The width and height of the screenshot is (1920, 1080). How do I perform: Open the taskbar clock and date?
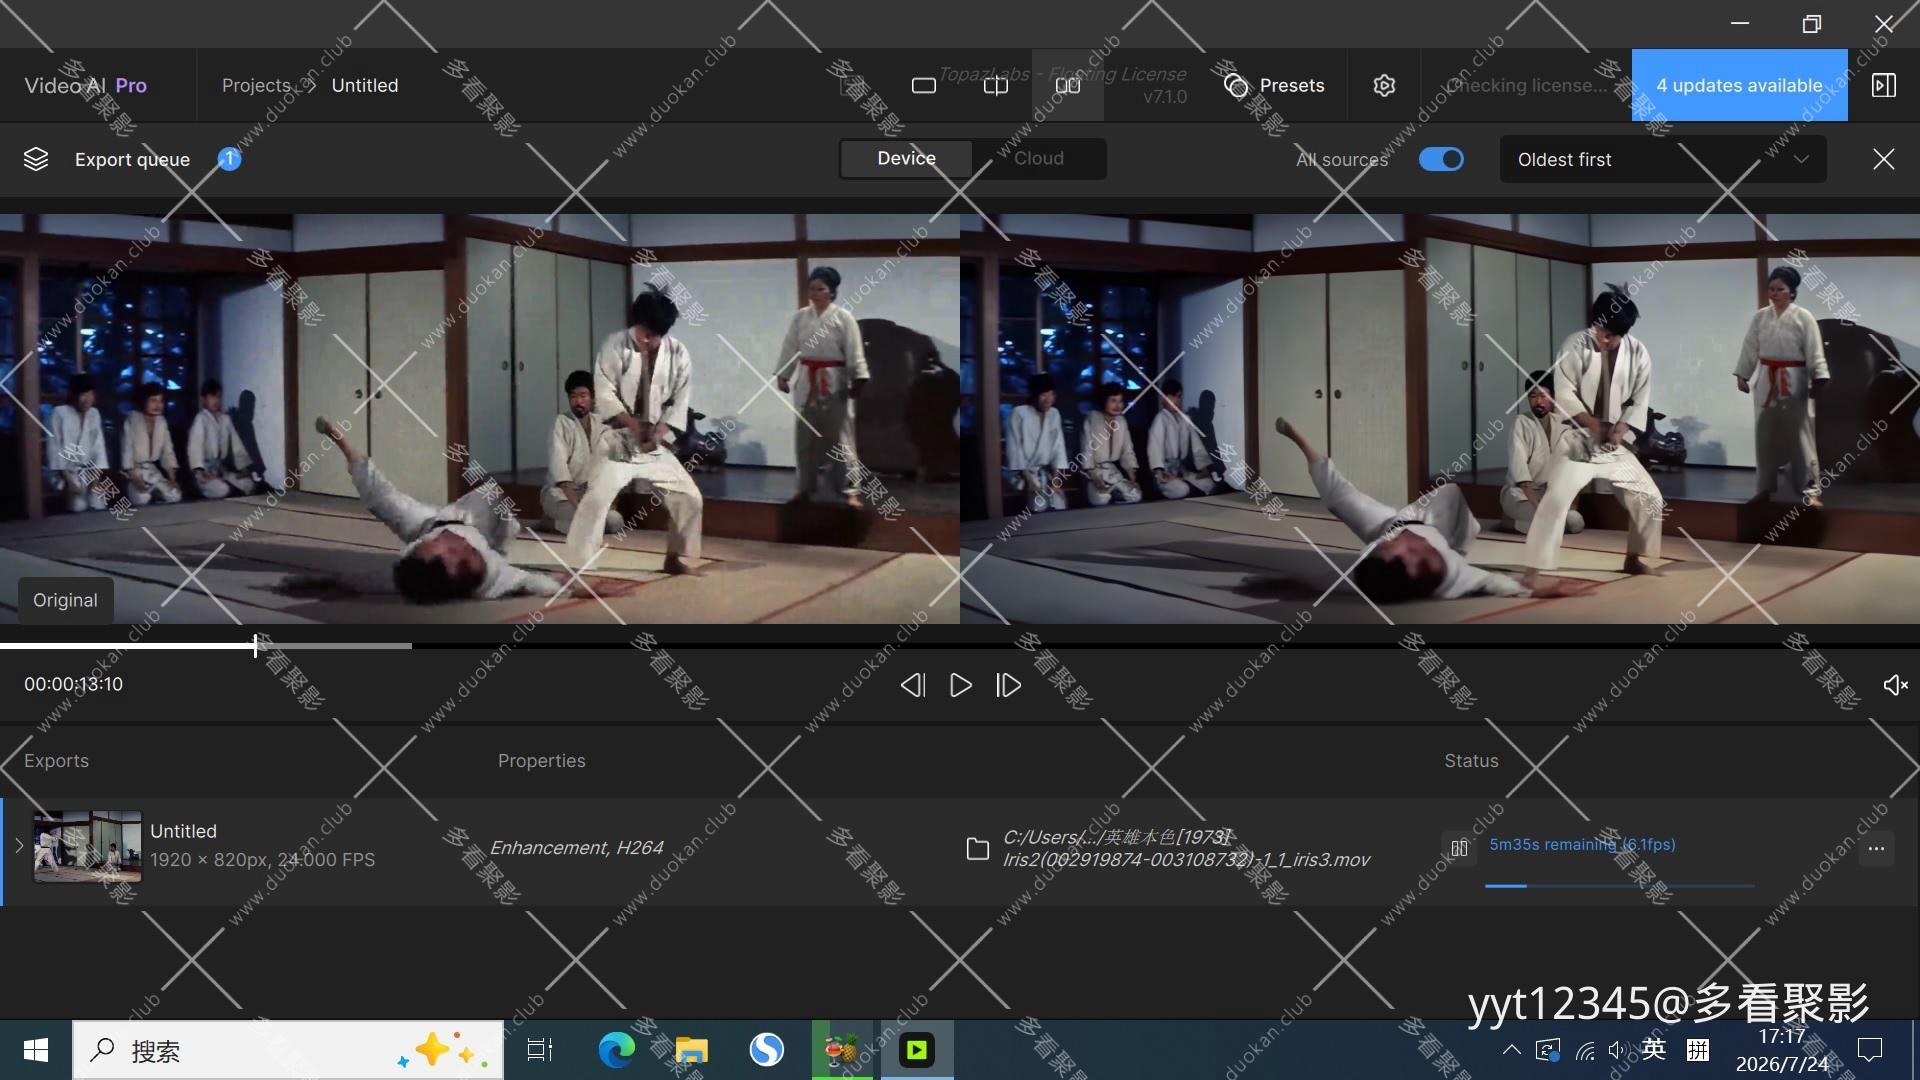(x=1782, y=1050)
